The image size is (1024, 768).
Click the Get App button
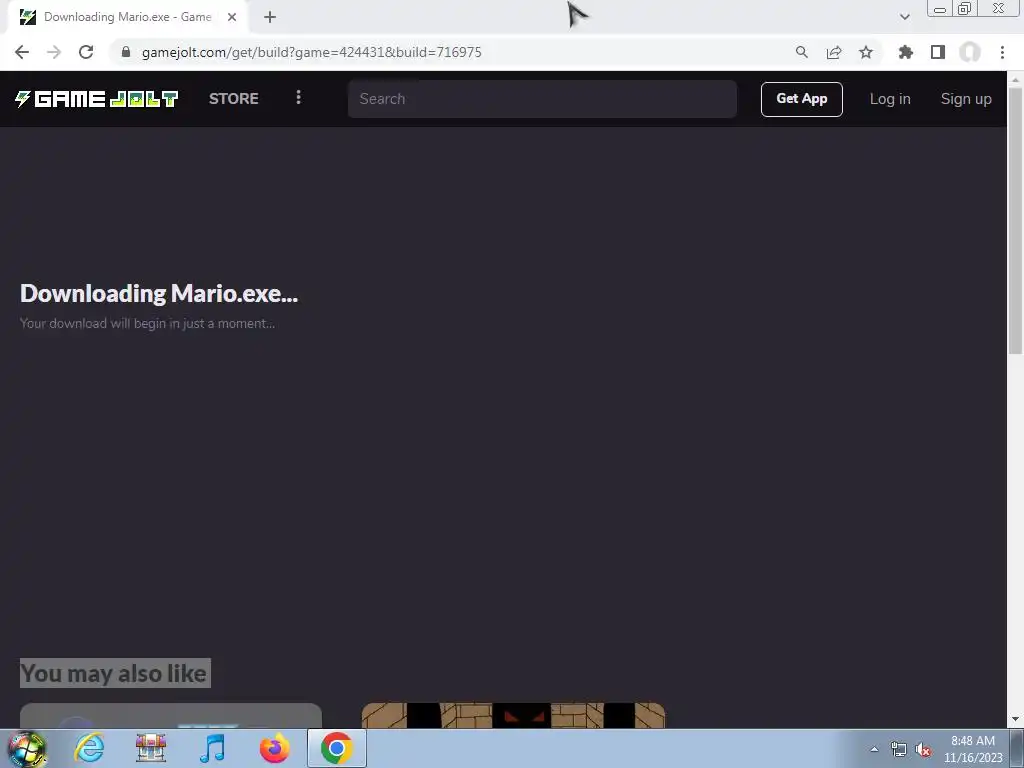801,99
